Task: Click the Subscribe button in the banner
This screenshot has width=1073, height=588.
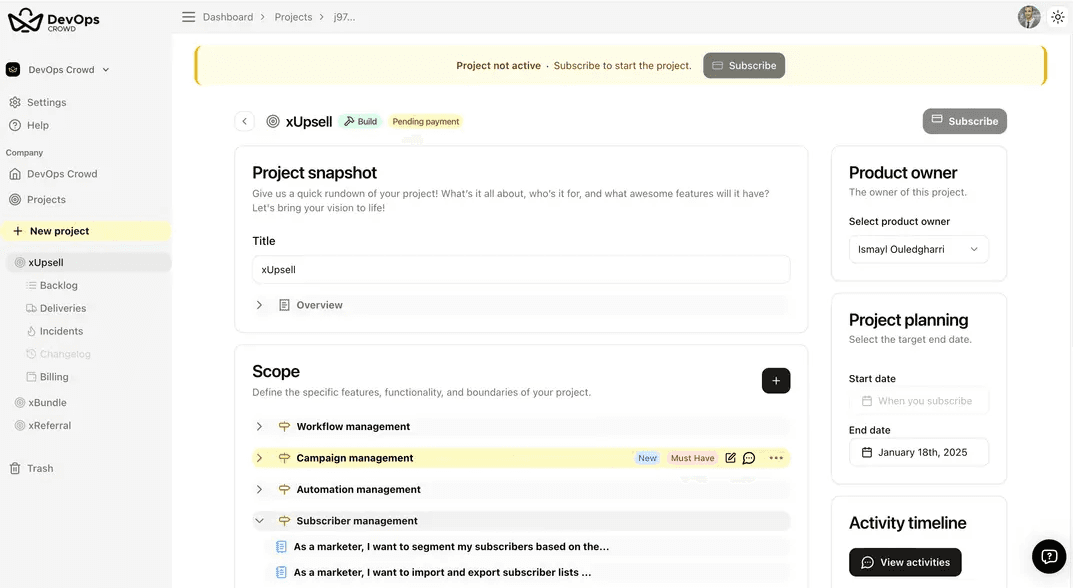Action: (743, 65)
